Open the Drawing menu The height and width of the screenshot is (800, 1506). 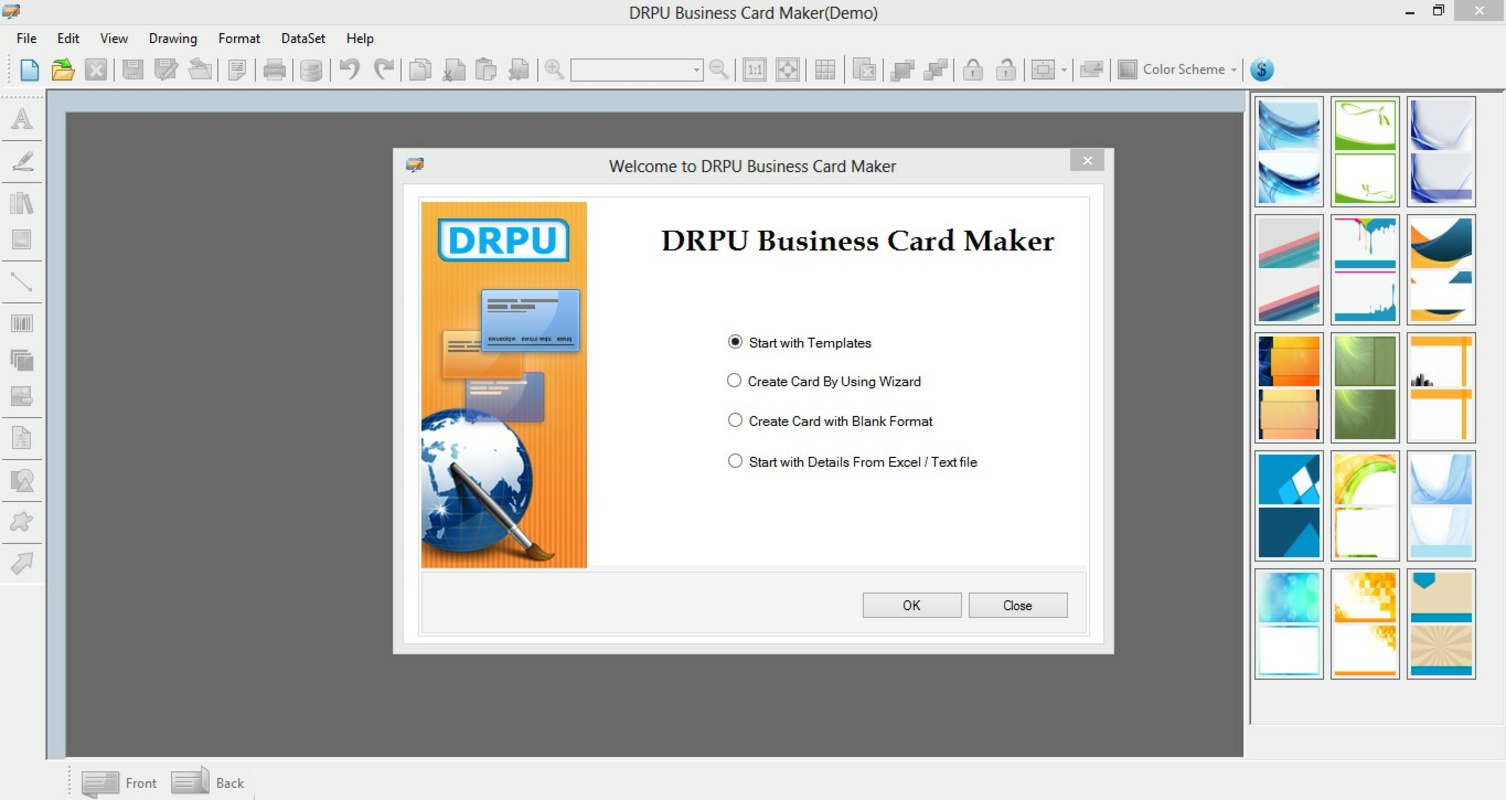pos(173,38)
